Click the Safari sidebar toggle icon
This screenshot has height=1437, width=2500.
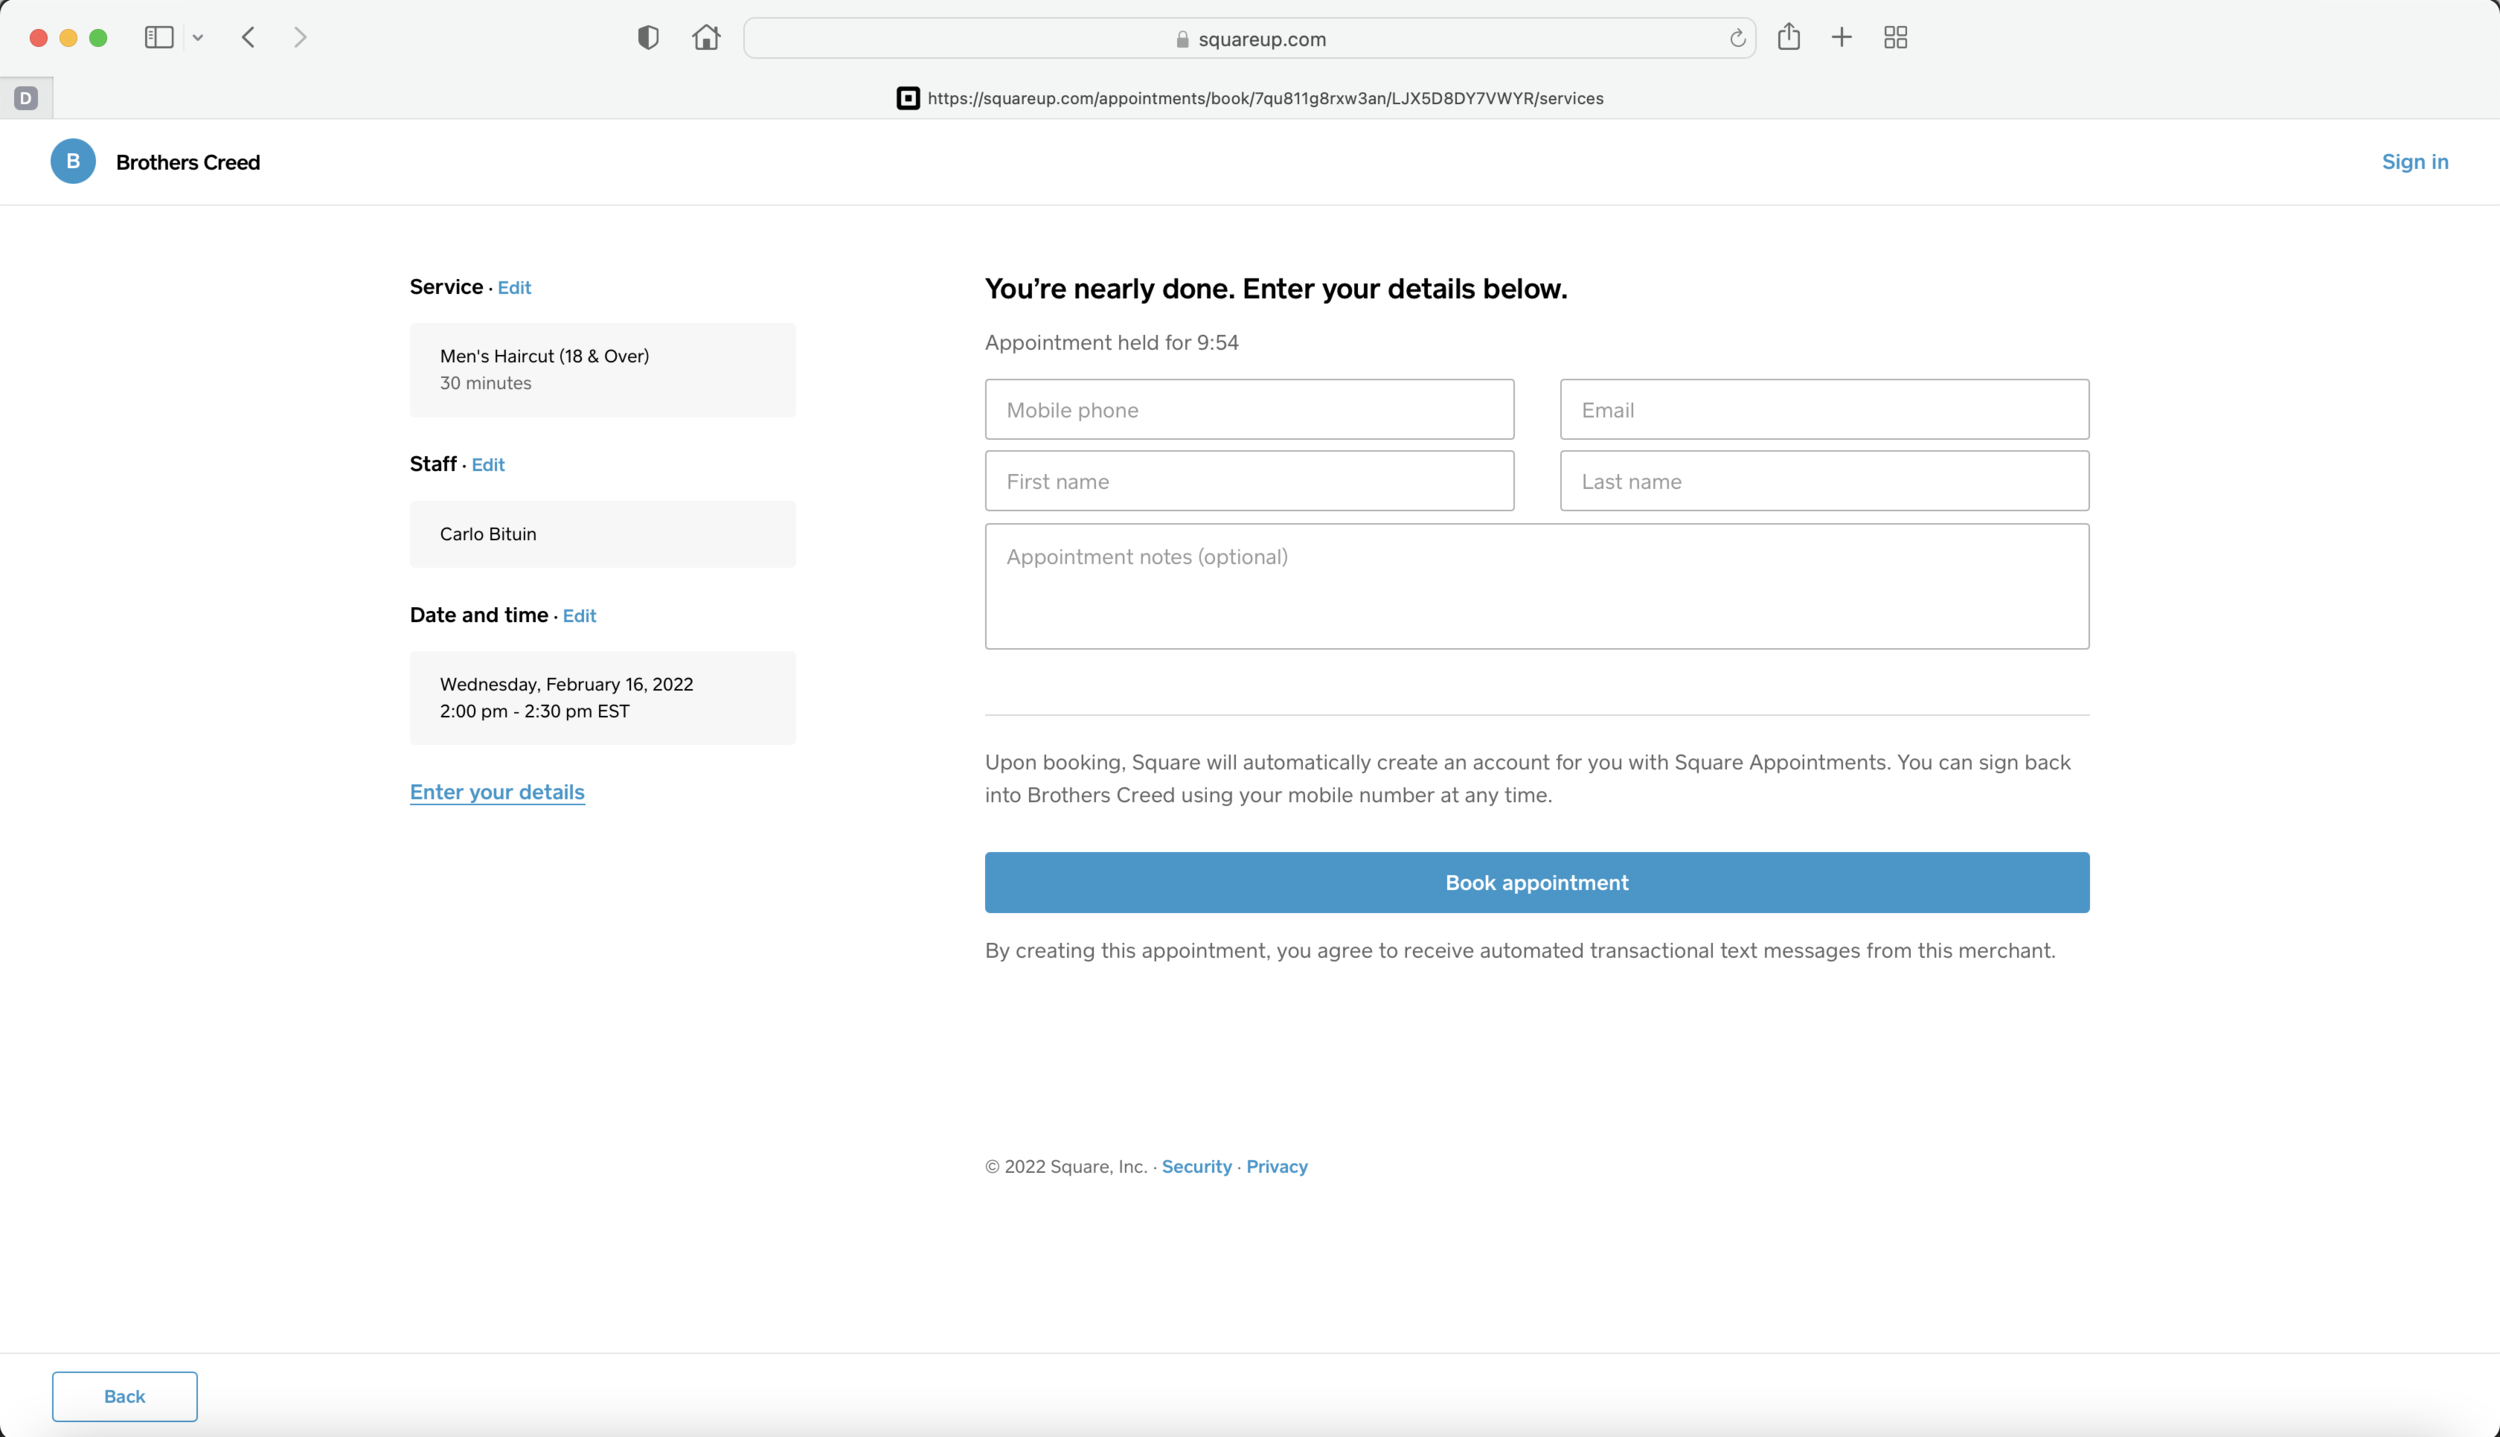[159, 38]
